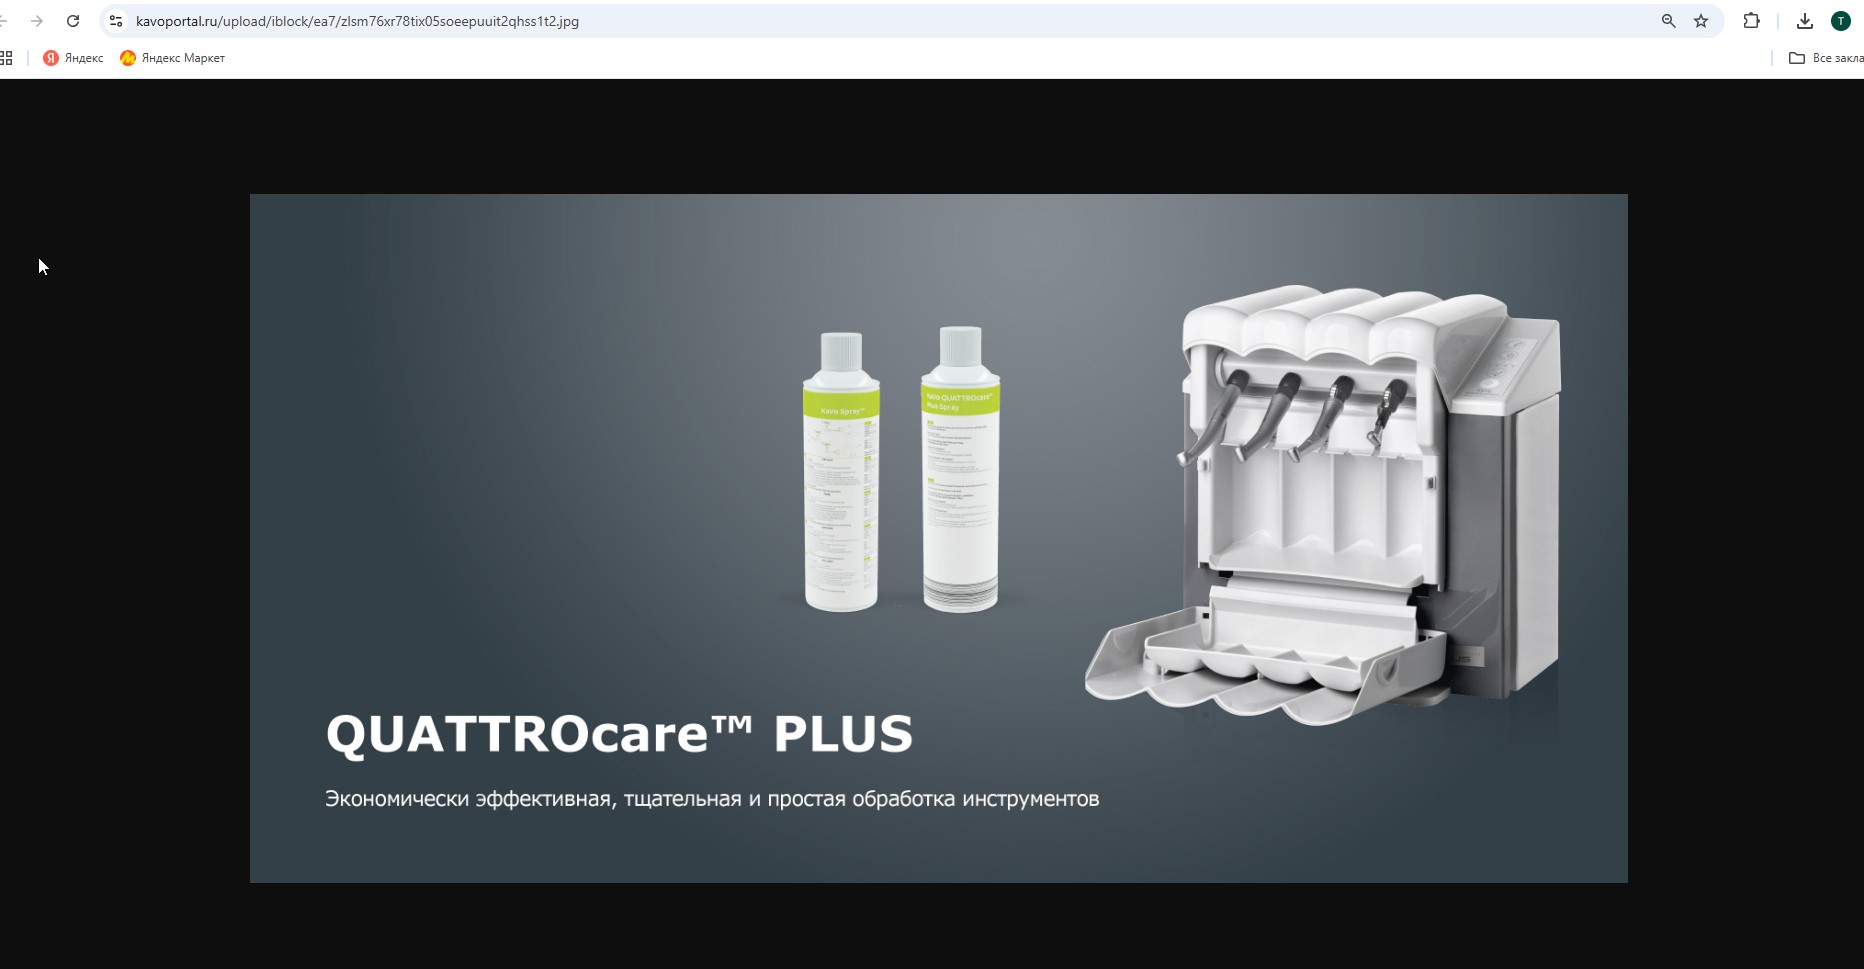Open site information icon beside the URL

pos(116,21)
